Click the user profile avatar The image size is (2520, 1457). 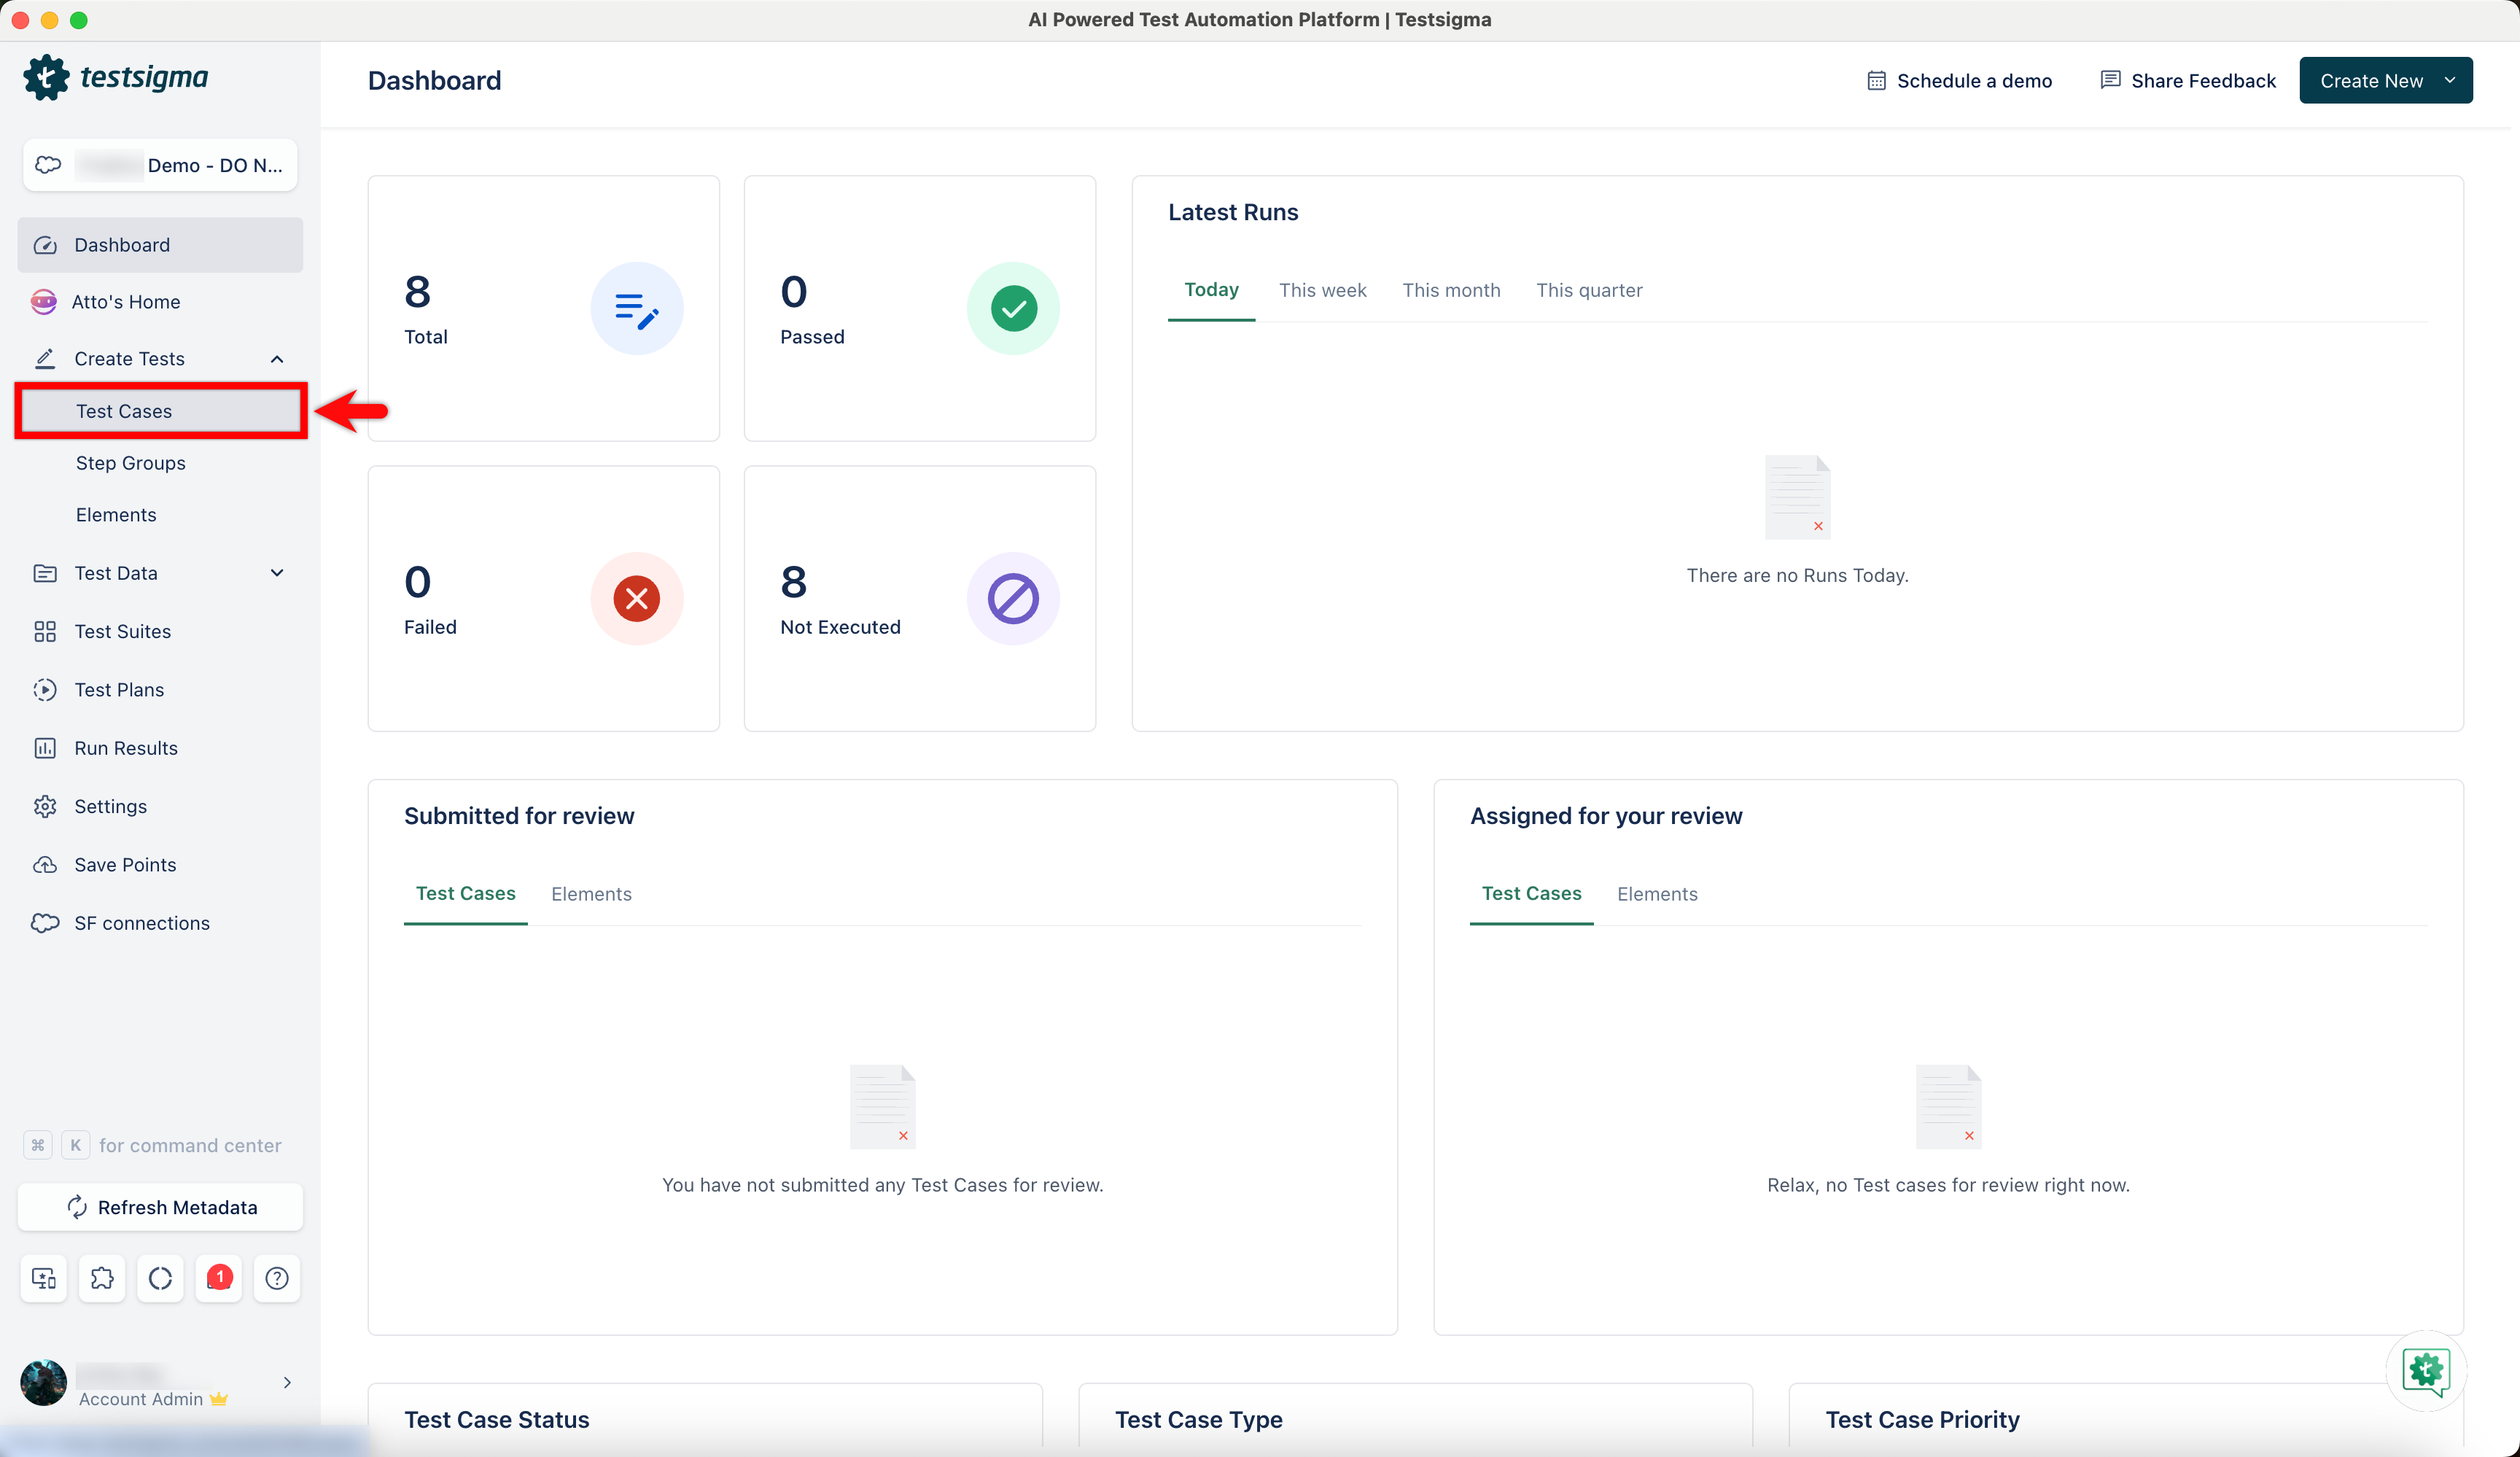[x=43, y=1383]
